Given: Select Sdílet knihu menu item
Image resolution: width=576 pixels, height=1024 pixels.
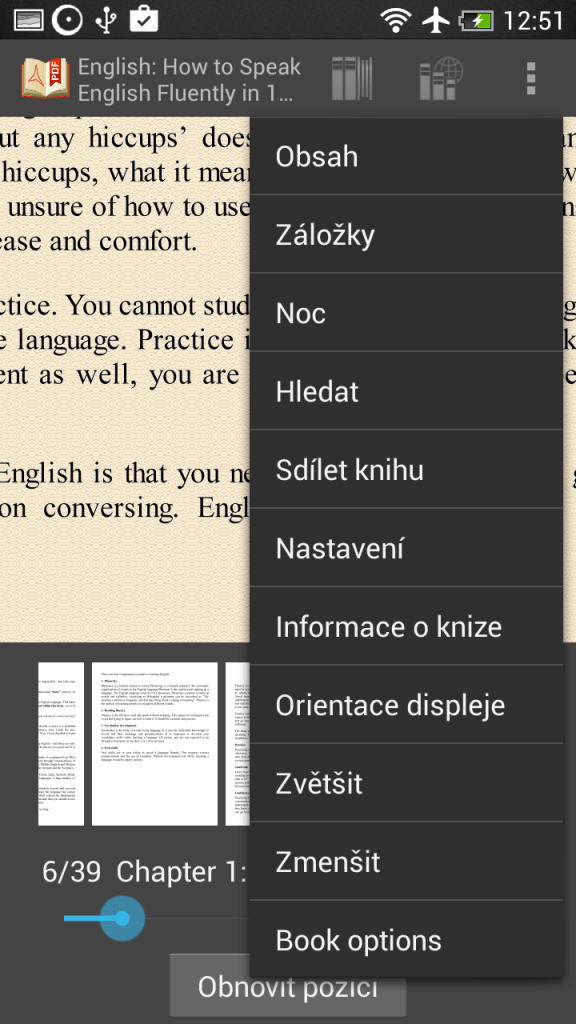Looking at the screenshot, I should click(406, 470).
